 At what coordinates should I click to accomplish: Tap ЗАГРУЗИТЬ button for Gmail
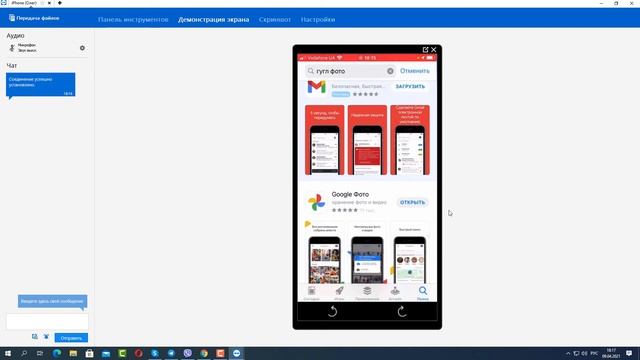click(410, 87)
